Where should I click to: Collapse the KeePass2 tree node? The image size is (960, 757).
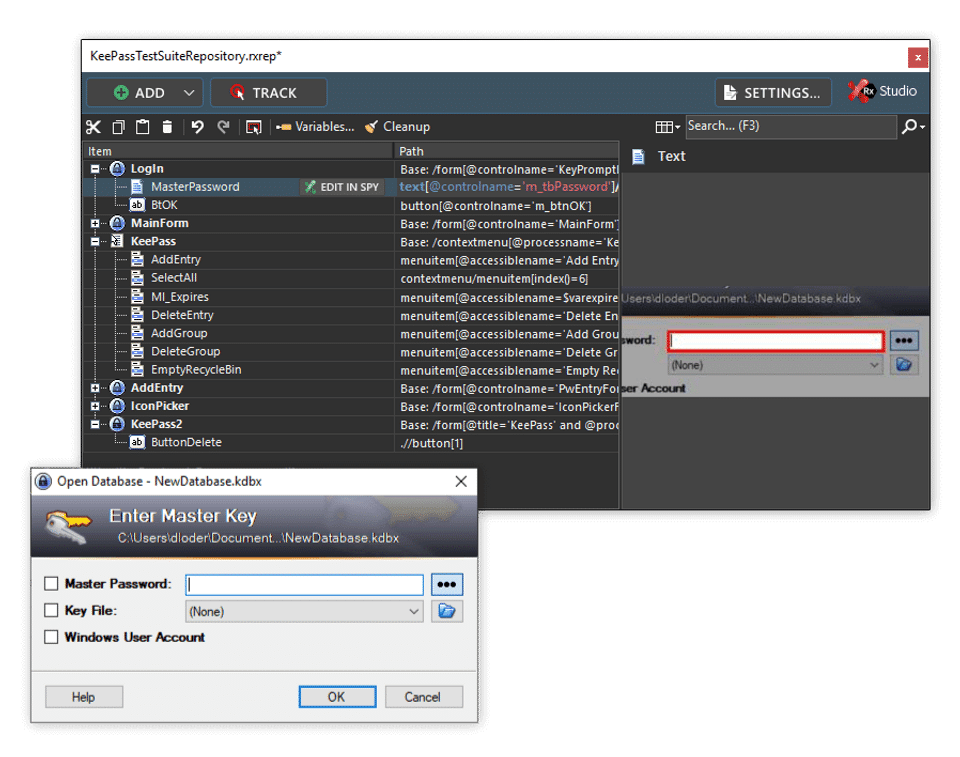(x=95, y=424)
